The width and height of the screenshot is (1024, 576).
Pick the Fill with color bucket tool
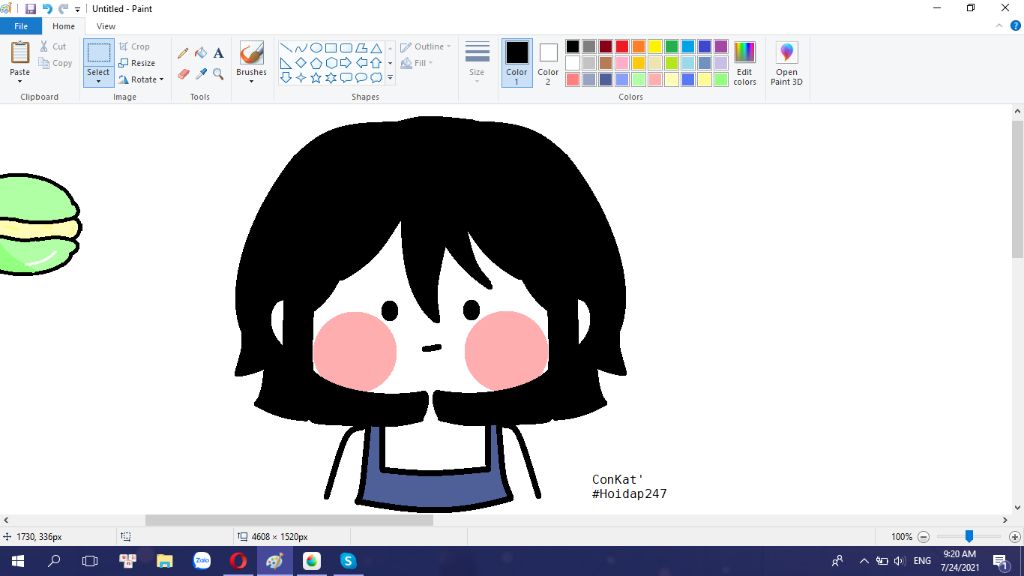[200, 53]
